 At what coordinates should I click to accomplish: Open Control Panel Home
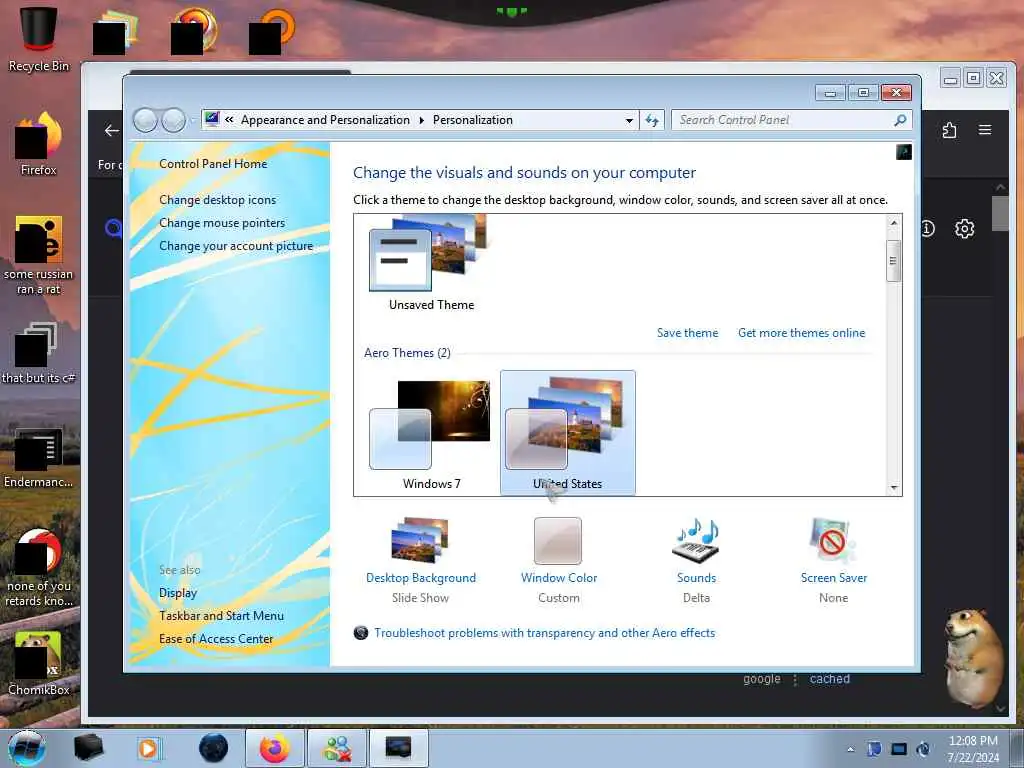click(213, 164)
